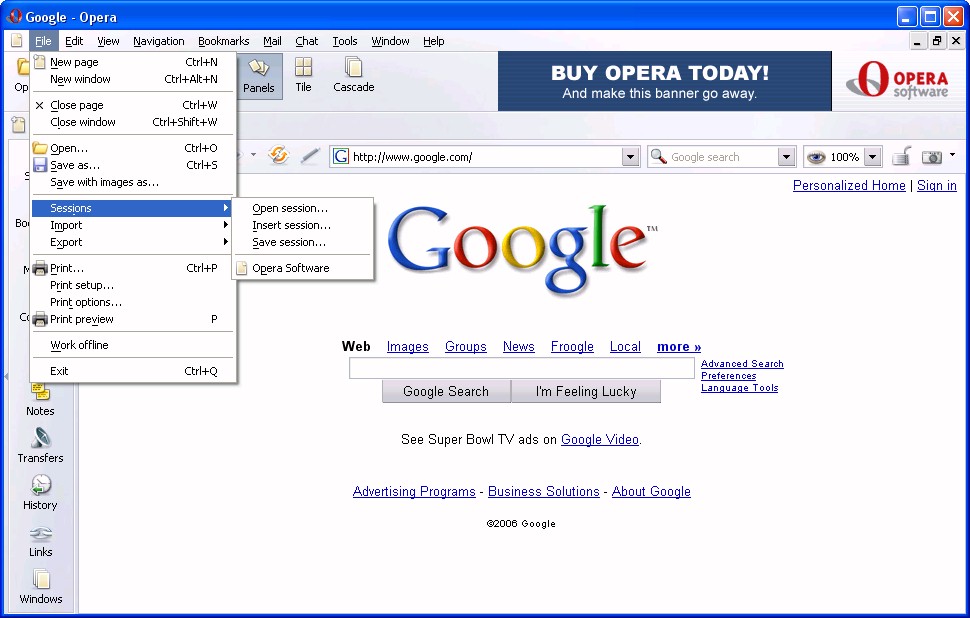Click the document icon left of File menu
Viewport: 970px width, 618px height.
[17, 41]
